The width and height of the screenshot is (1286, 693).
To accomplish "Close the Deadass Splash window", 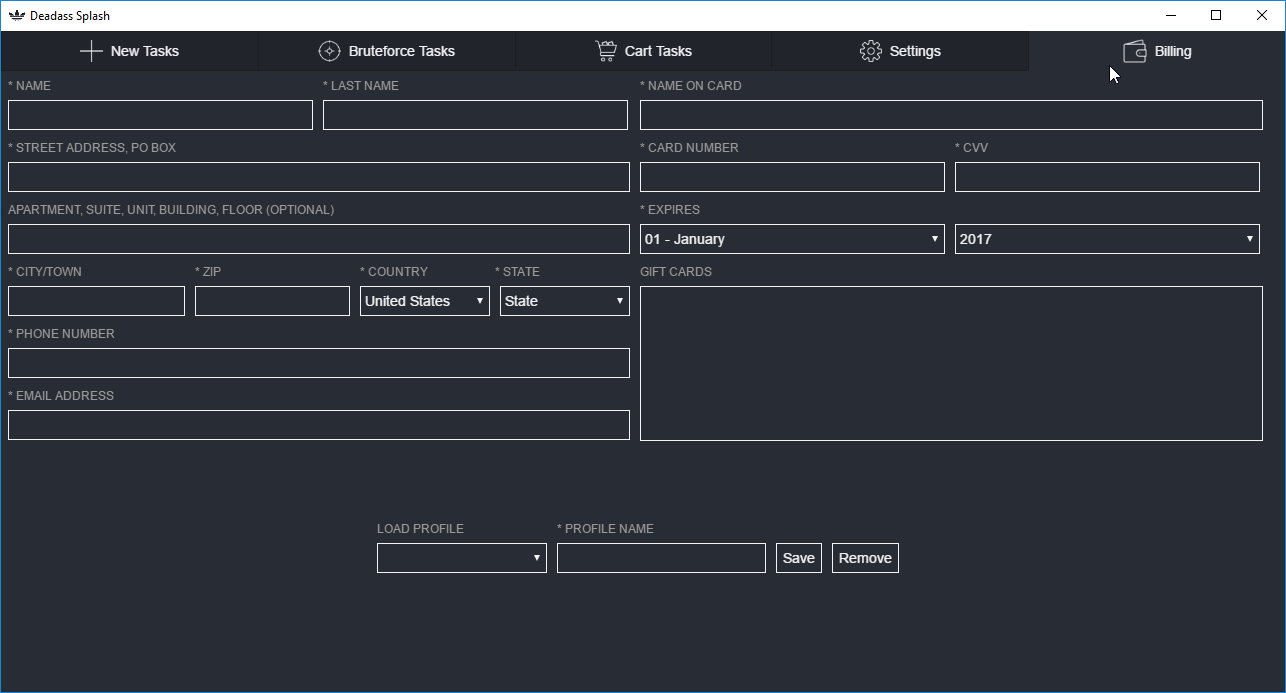I will point(1262,15).
